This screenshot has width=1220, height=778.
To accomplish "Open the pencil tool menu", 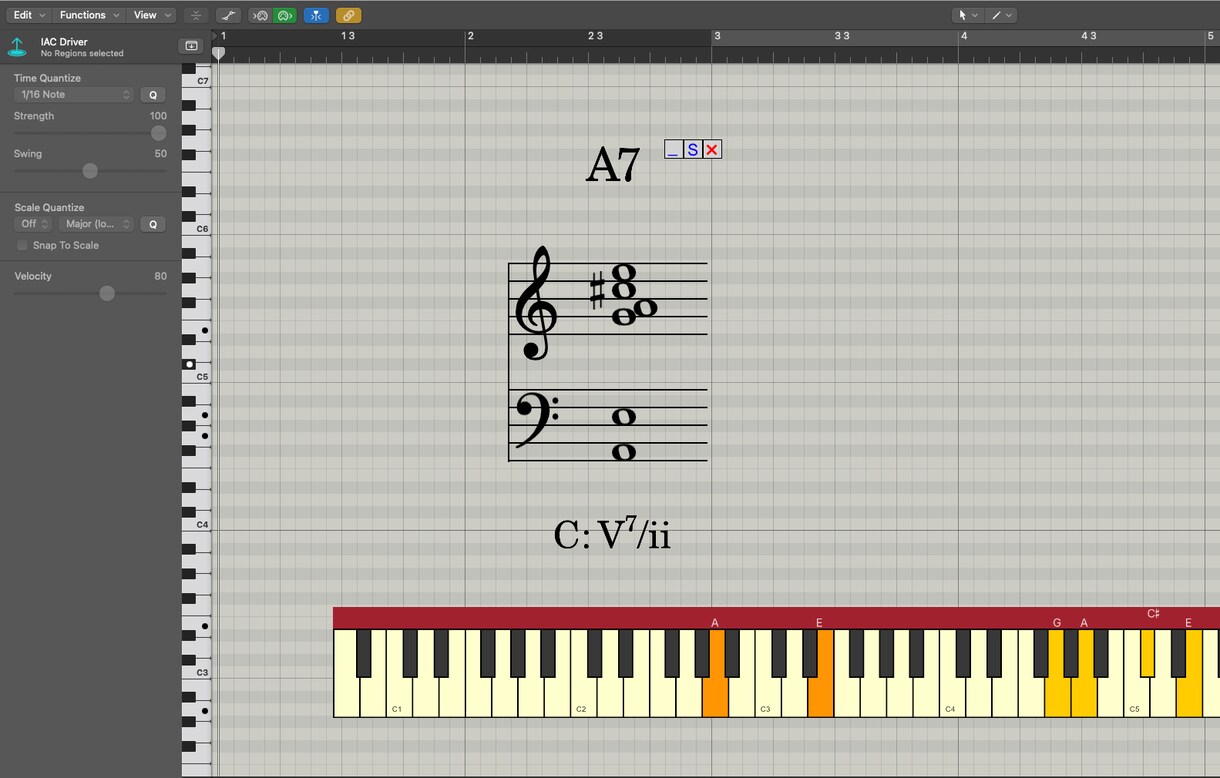I will coord(1001,15).
